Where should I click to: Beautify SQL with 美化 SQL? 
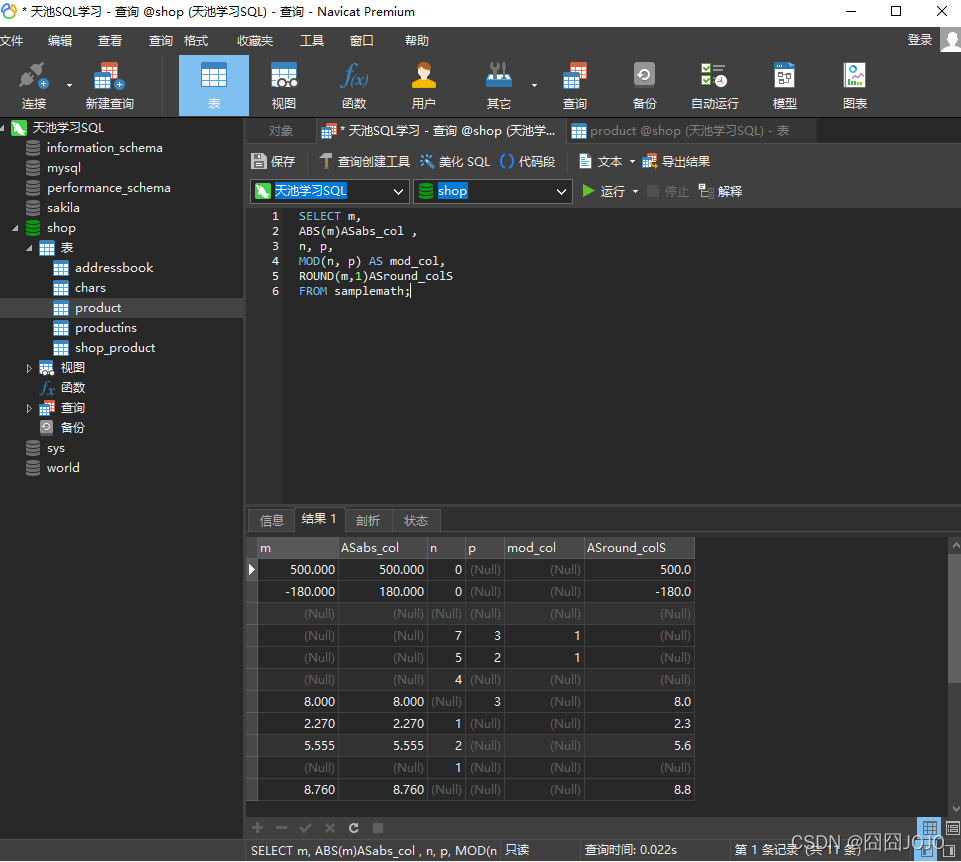(455, 161)
